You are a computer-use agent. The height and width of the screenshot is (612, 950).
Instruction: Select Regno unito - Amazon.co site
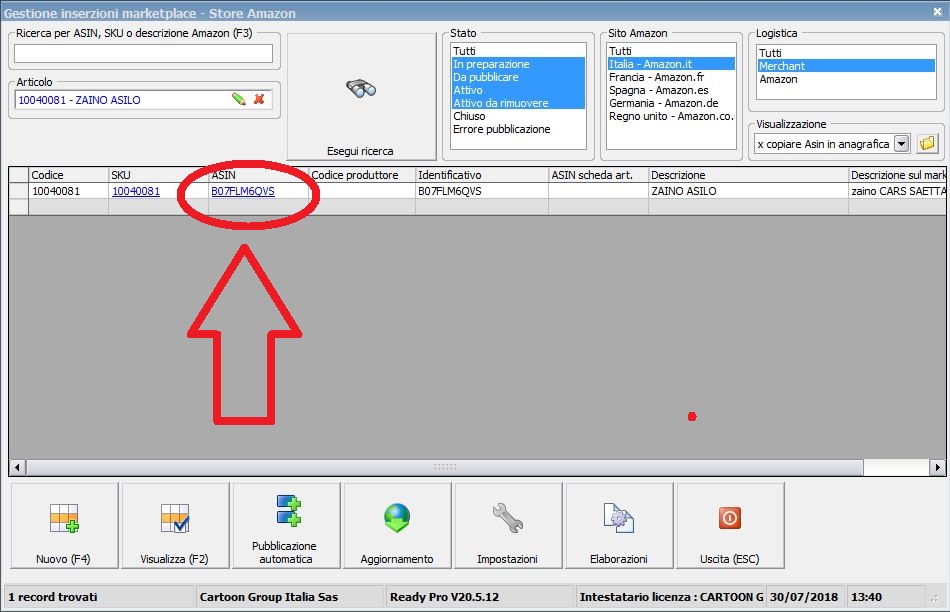[671, 116]
